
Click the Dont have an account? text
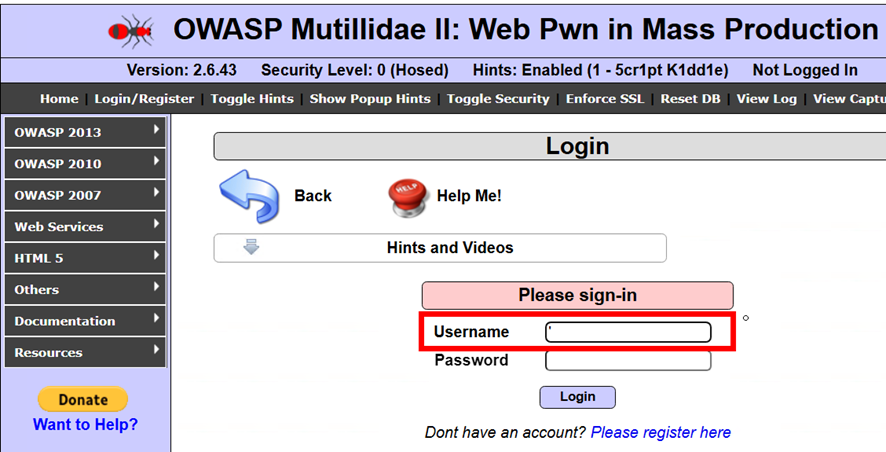pos(506,433)
